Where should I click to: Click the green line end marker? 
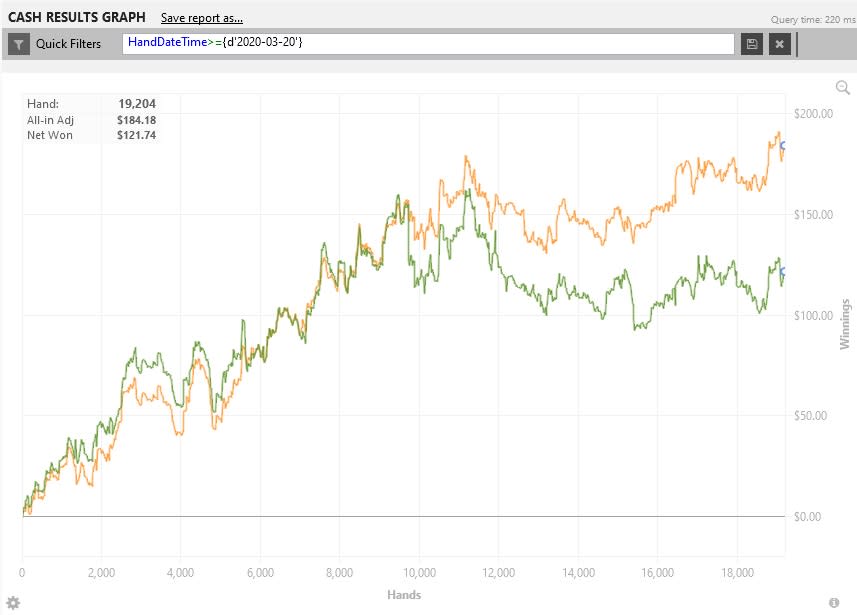783,272
